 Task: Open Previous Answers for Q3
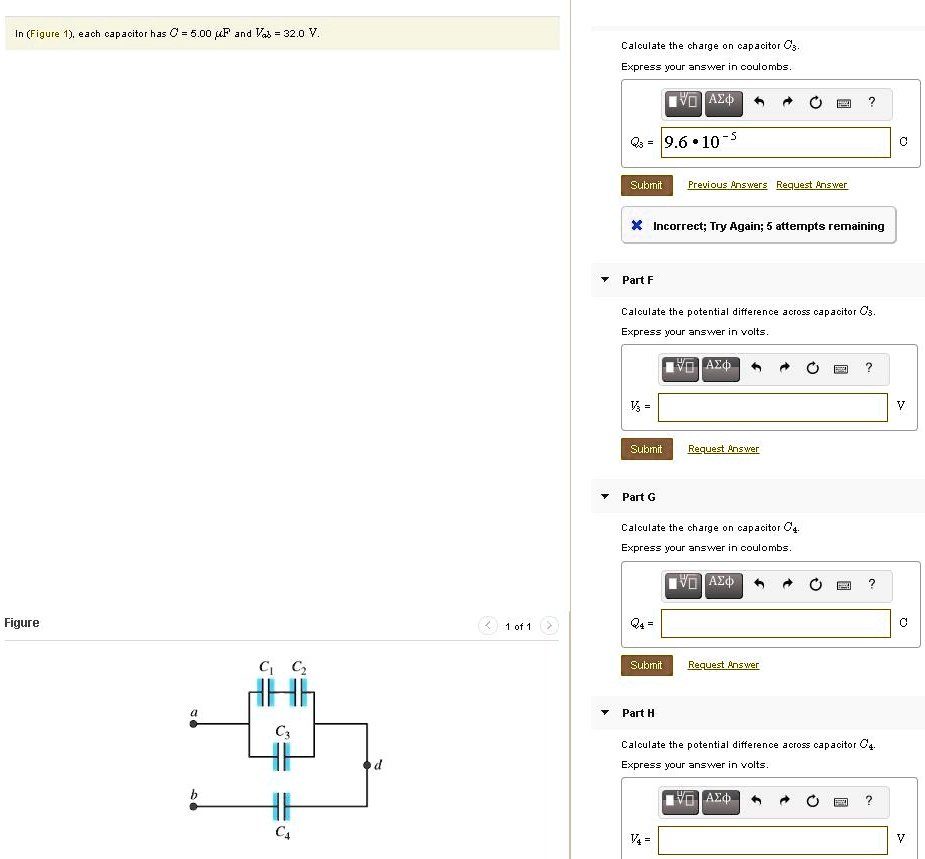[x=727, y=184]
